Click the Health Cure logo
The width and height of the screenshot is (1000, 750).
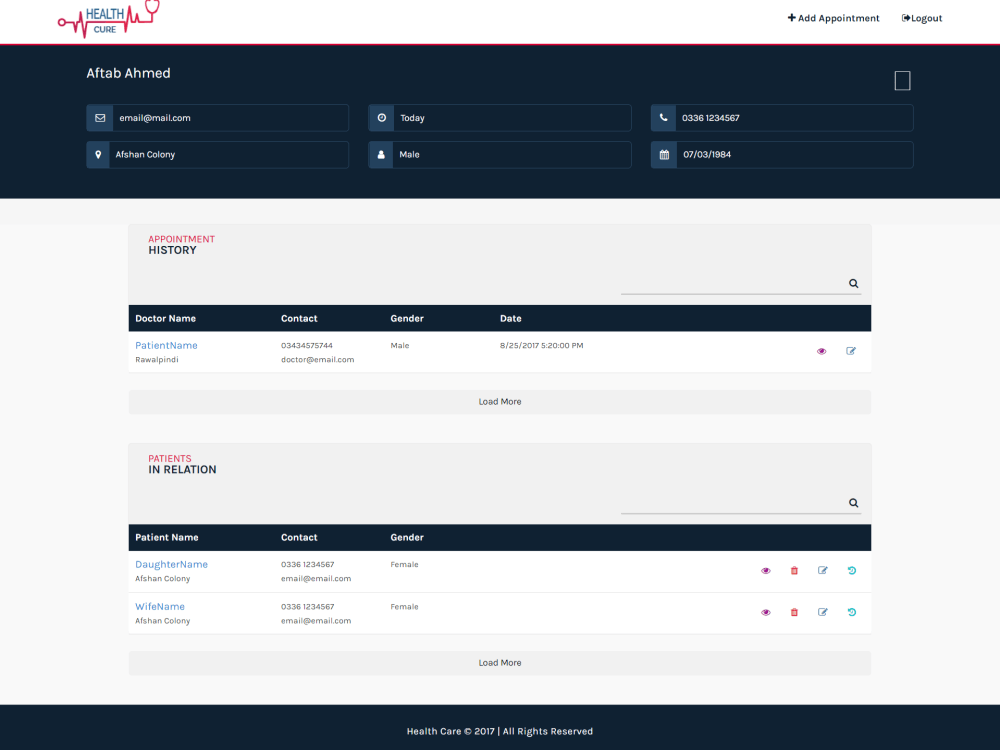click(108, 20)
